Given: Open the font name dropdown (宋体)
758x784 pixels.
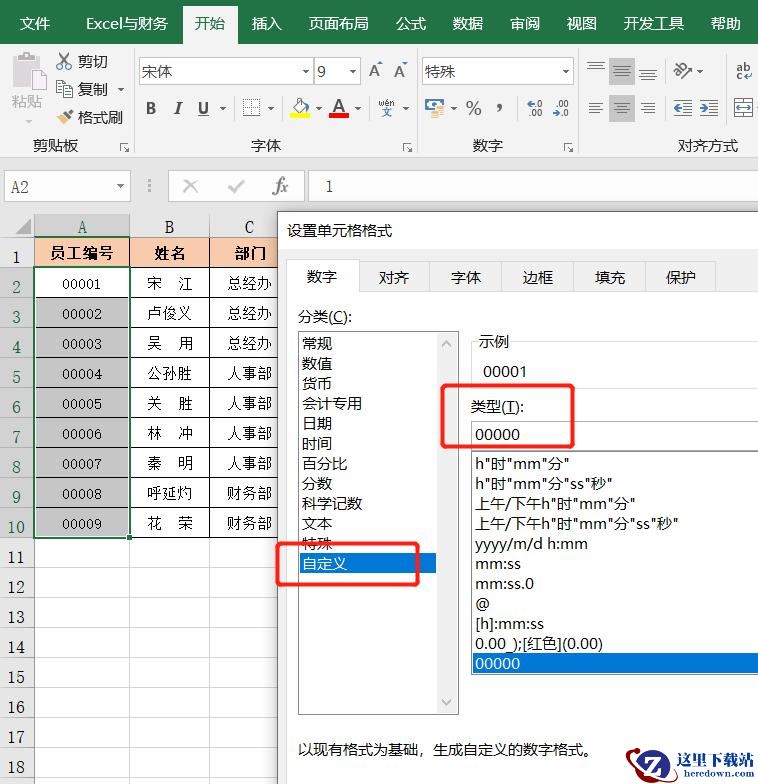Looking at the screenshot, I should 306,72.
